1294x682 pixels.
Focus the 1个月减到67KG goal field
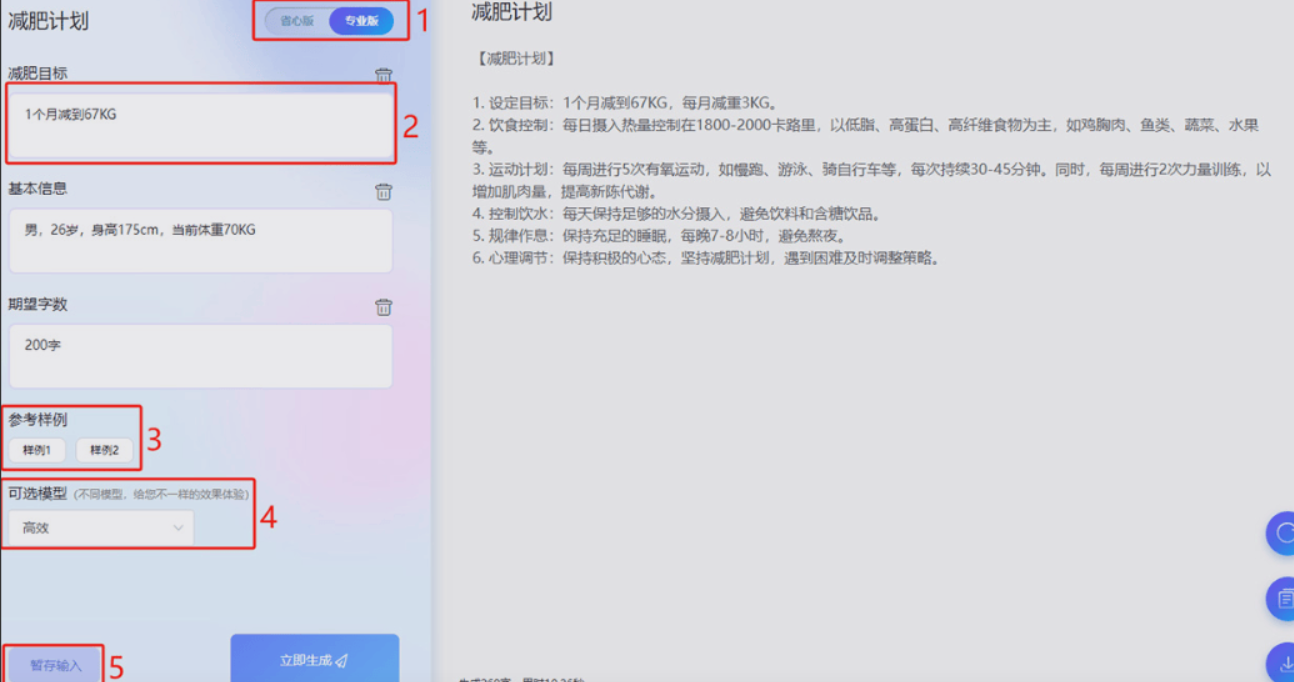click(200, 124)
